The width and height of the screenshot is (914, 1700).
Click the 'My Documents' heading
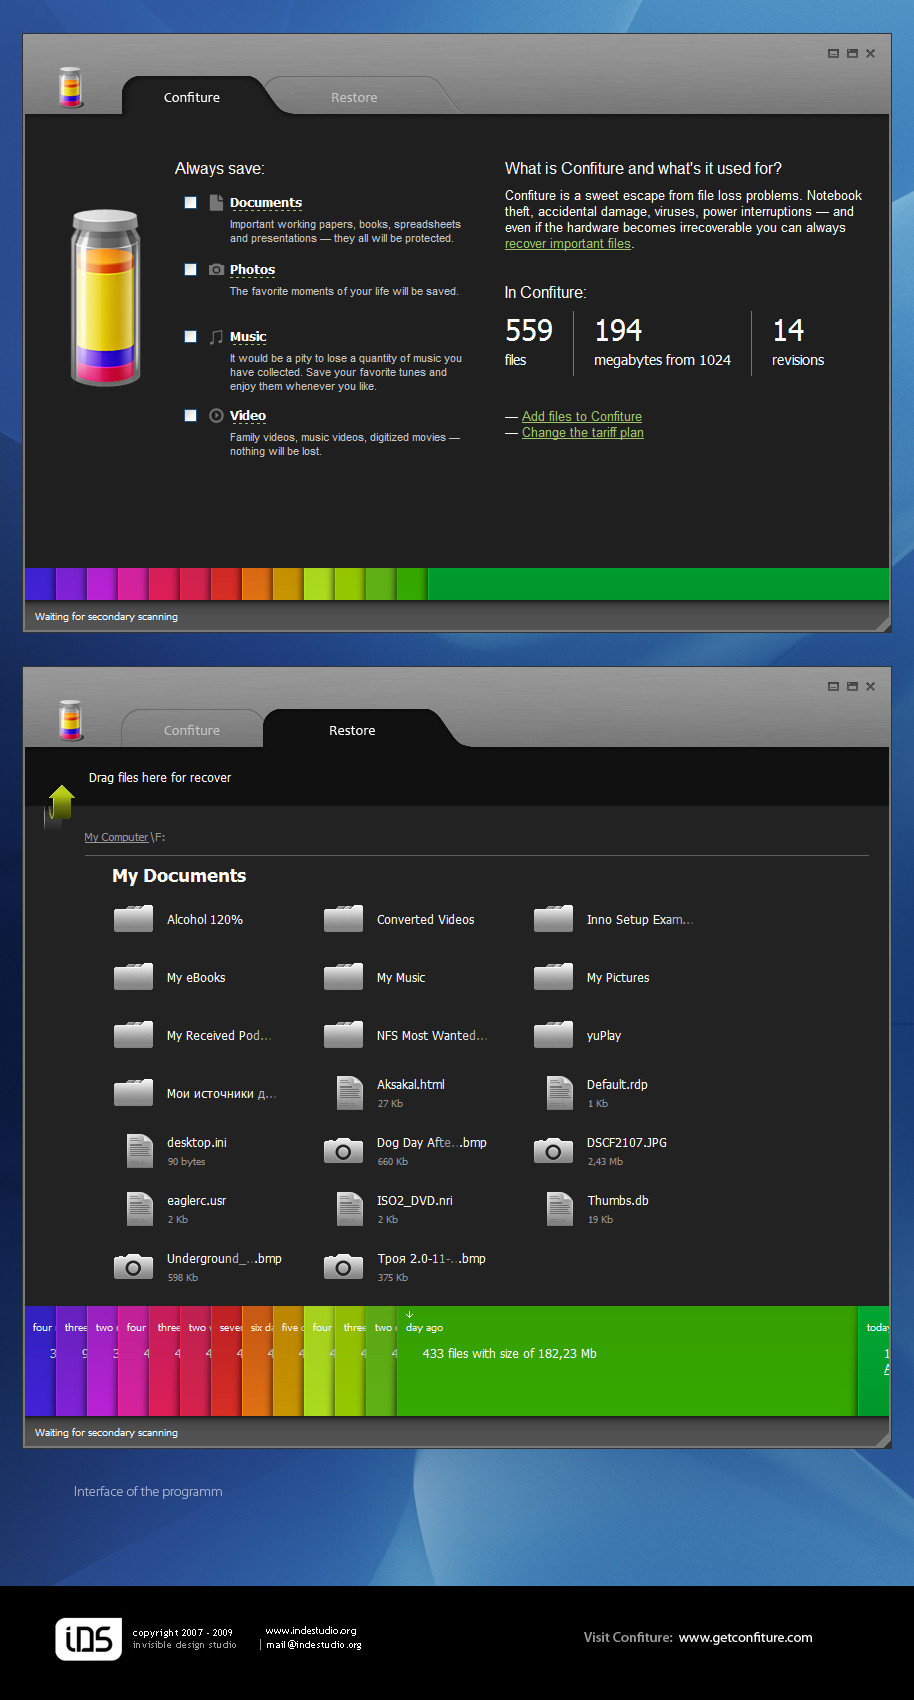tap(179, 876)
